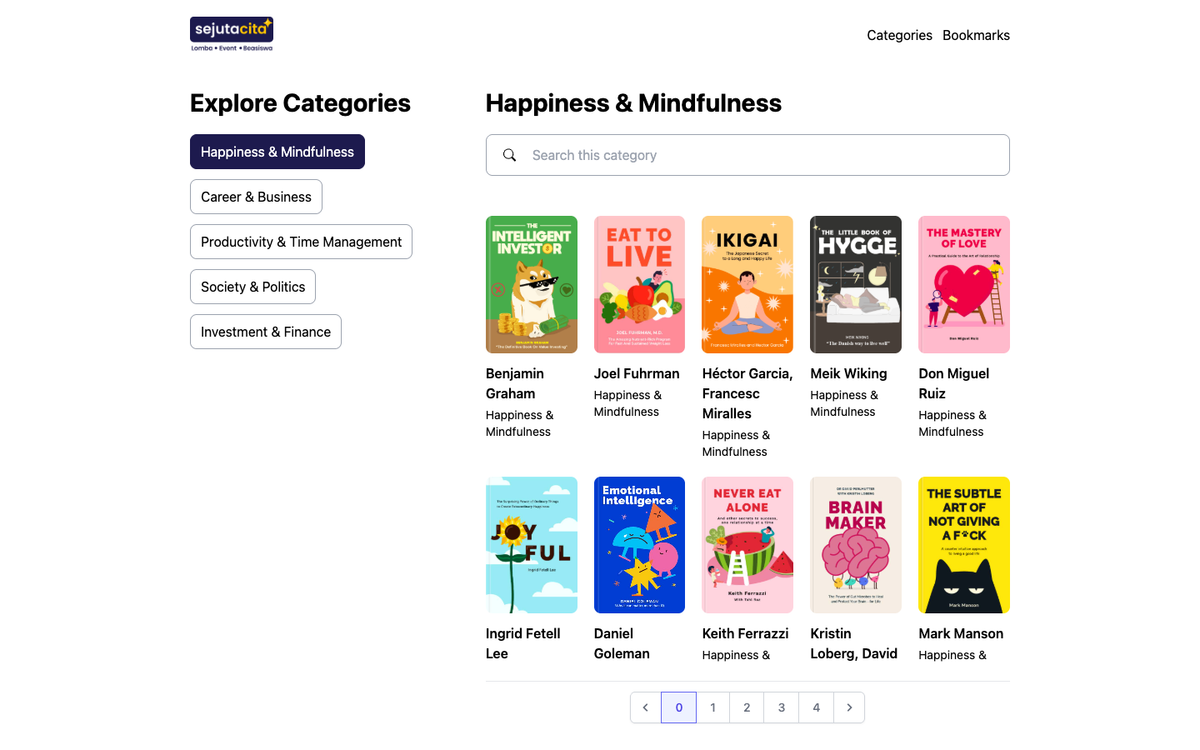The width and height of the screenshot is (1200, 750).
Task: Open Eat to Live book cover
Action: point(639,285)
